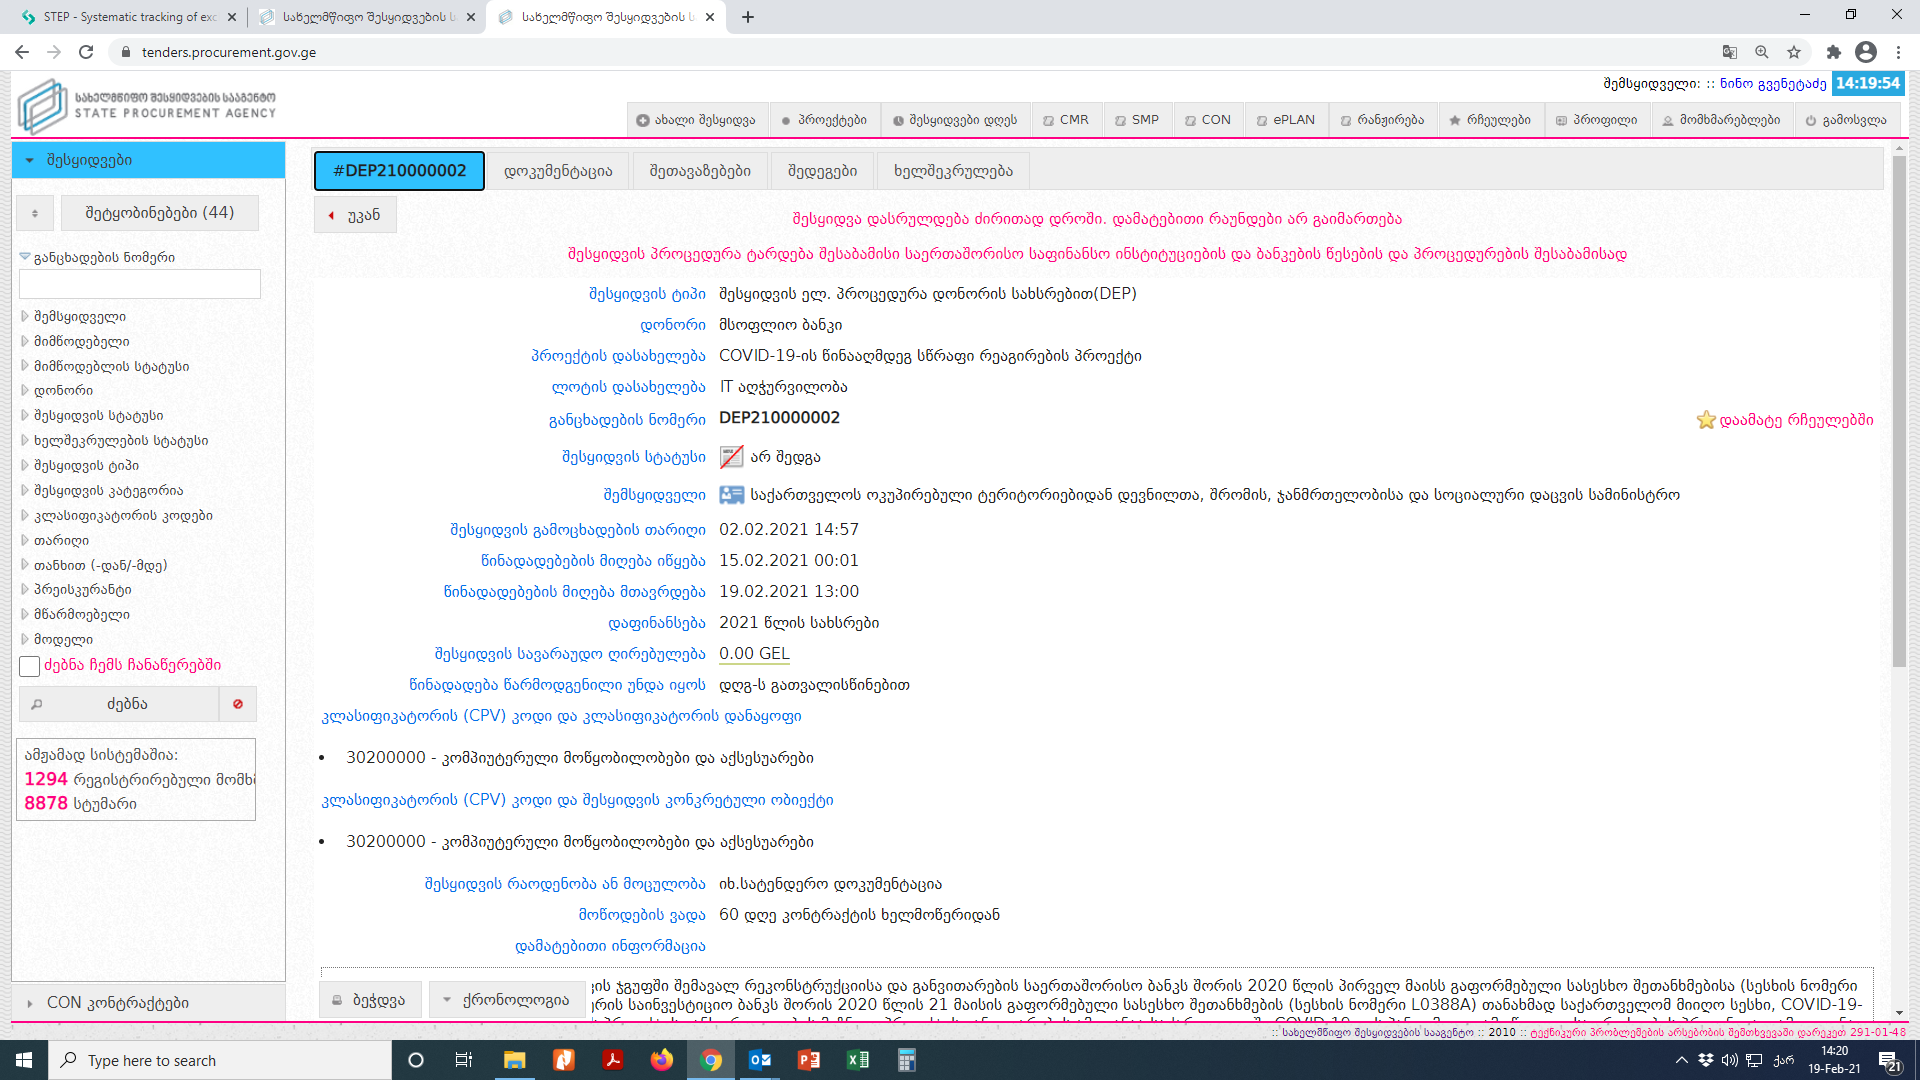Click the announcement number input field
The height and width of the screenshot is (1080, 1920).
click(140, 284)
